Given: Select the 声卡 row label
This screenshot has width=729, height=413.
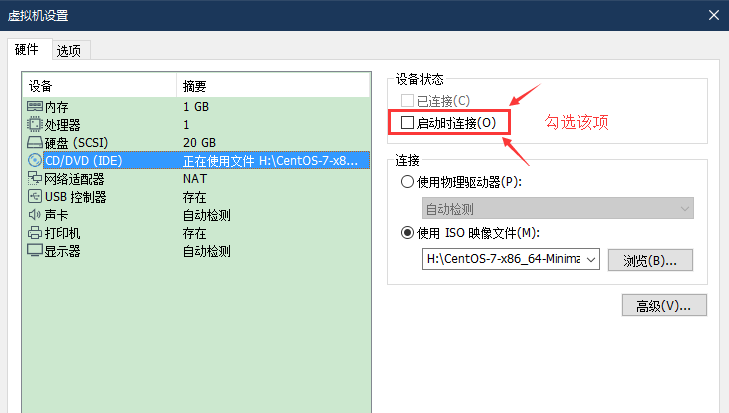Looking at the screenshot, I should (x=57, y=215).
